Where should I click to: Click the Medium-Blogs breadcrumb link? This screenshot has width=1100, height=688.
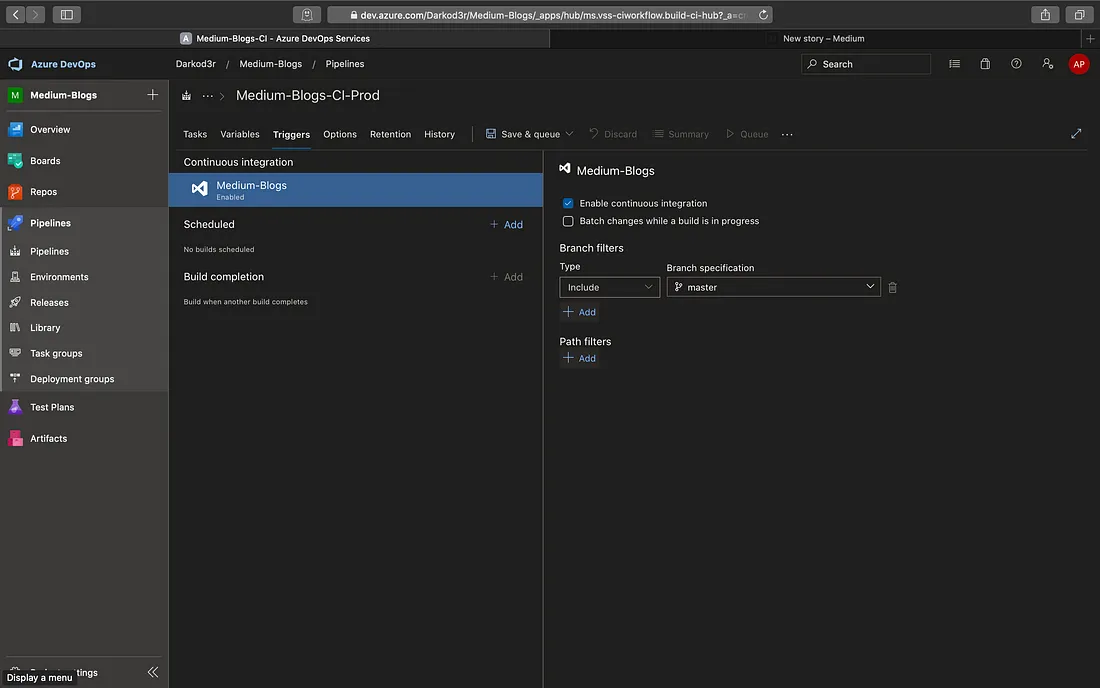271,64
